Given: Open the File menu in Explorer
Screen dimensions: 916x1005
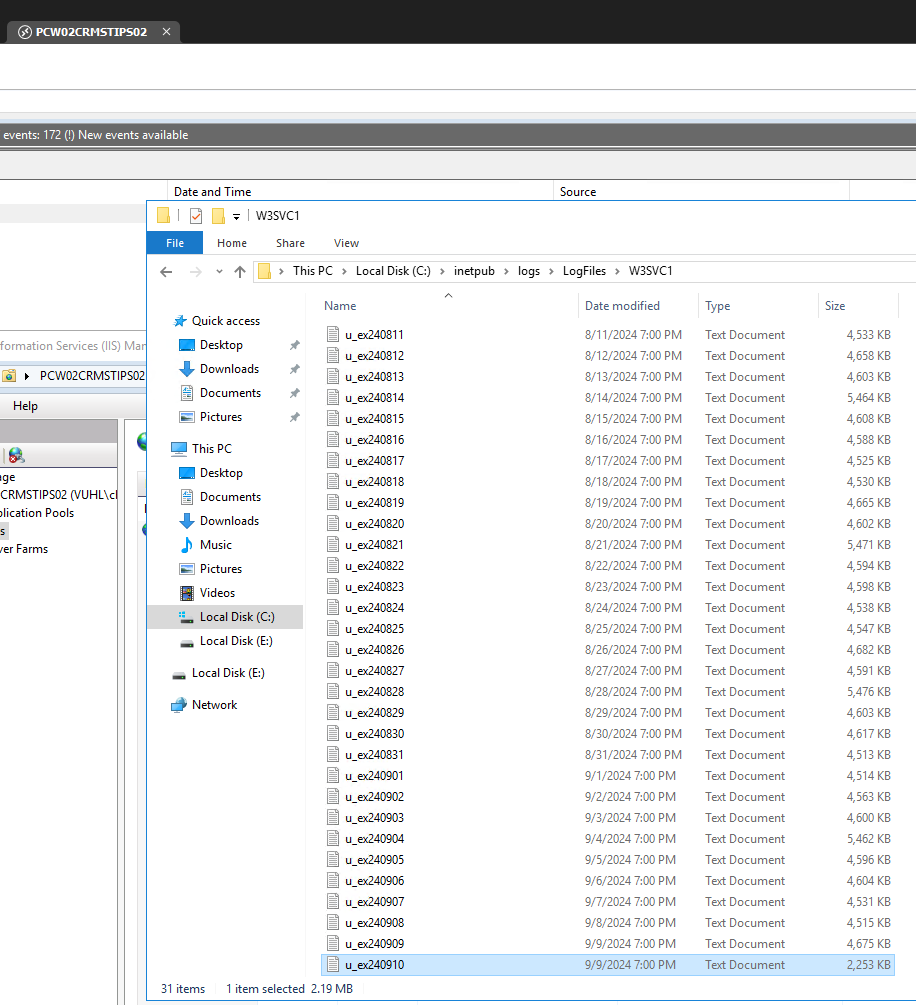Looking at the screenshot, I should (x=174, y=242).
